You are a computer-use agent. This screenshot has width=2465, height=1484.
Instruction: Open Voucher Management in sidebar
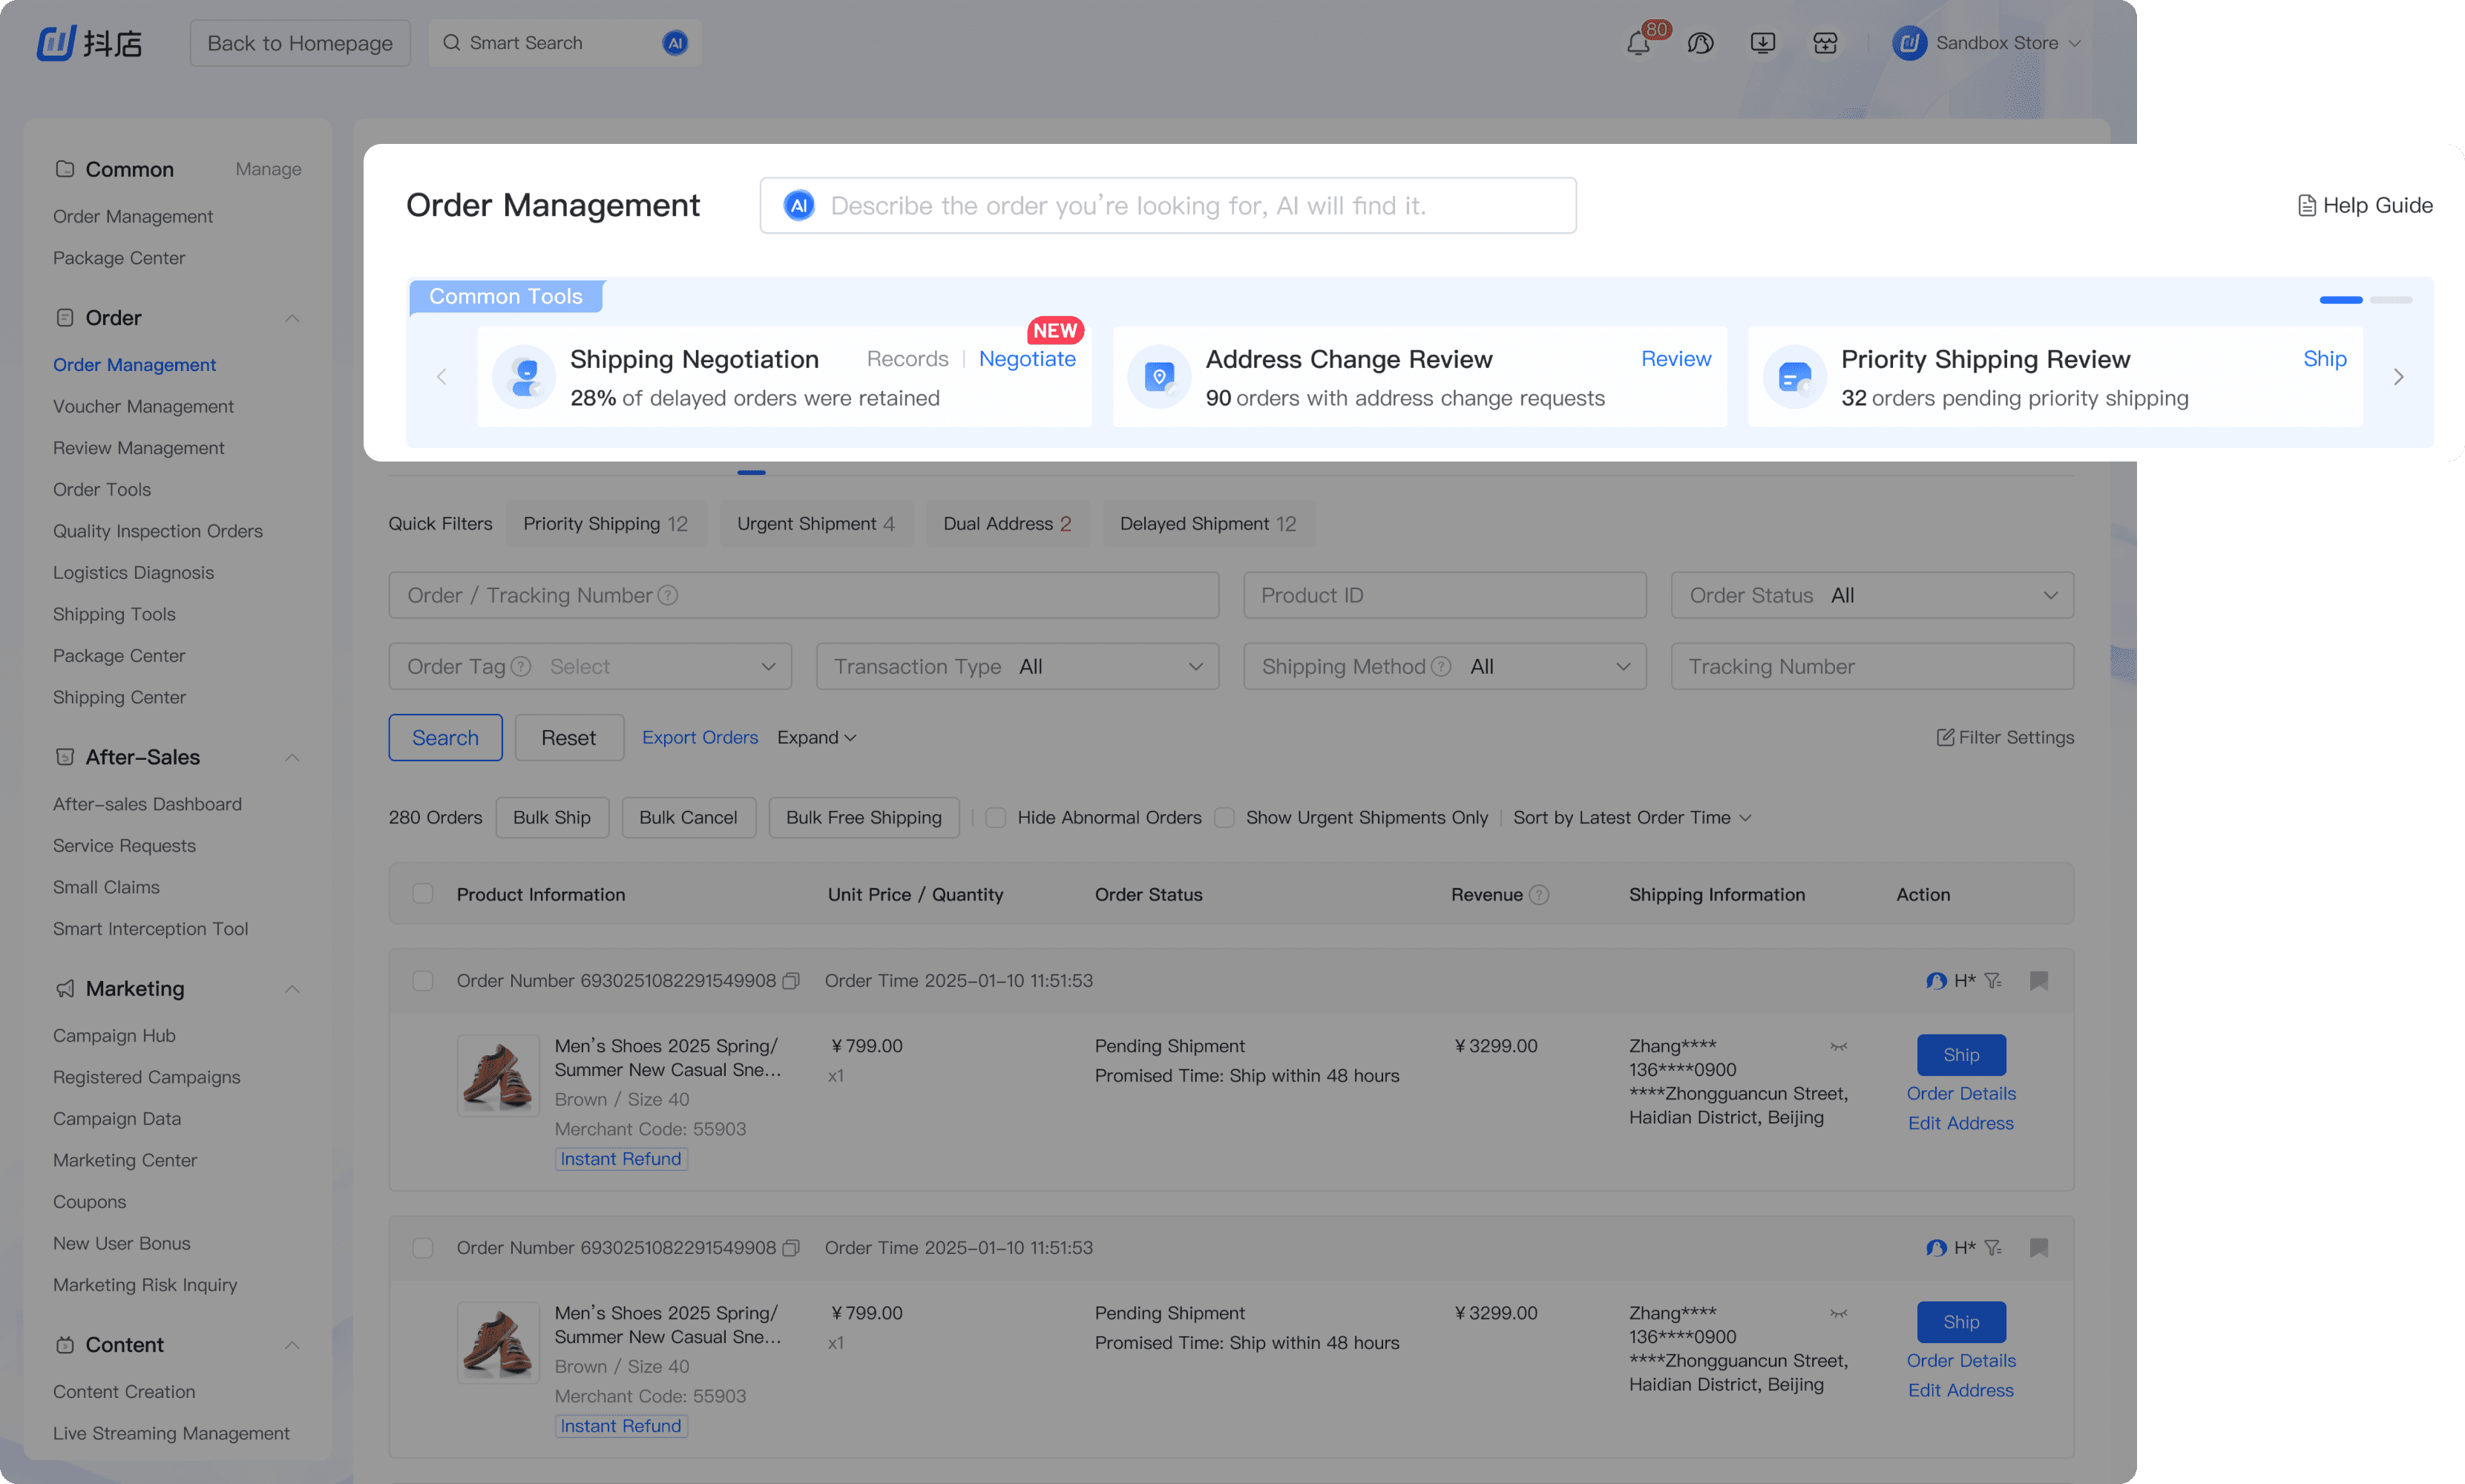pyautogui.click(x=143, y=406)
